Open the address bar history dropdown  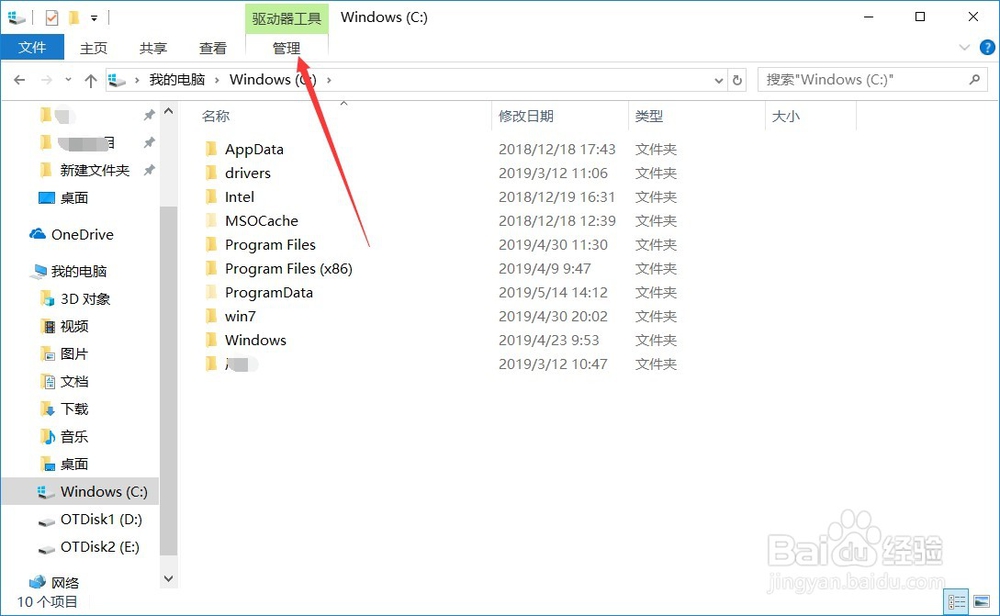(719, 80)
